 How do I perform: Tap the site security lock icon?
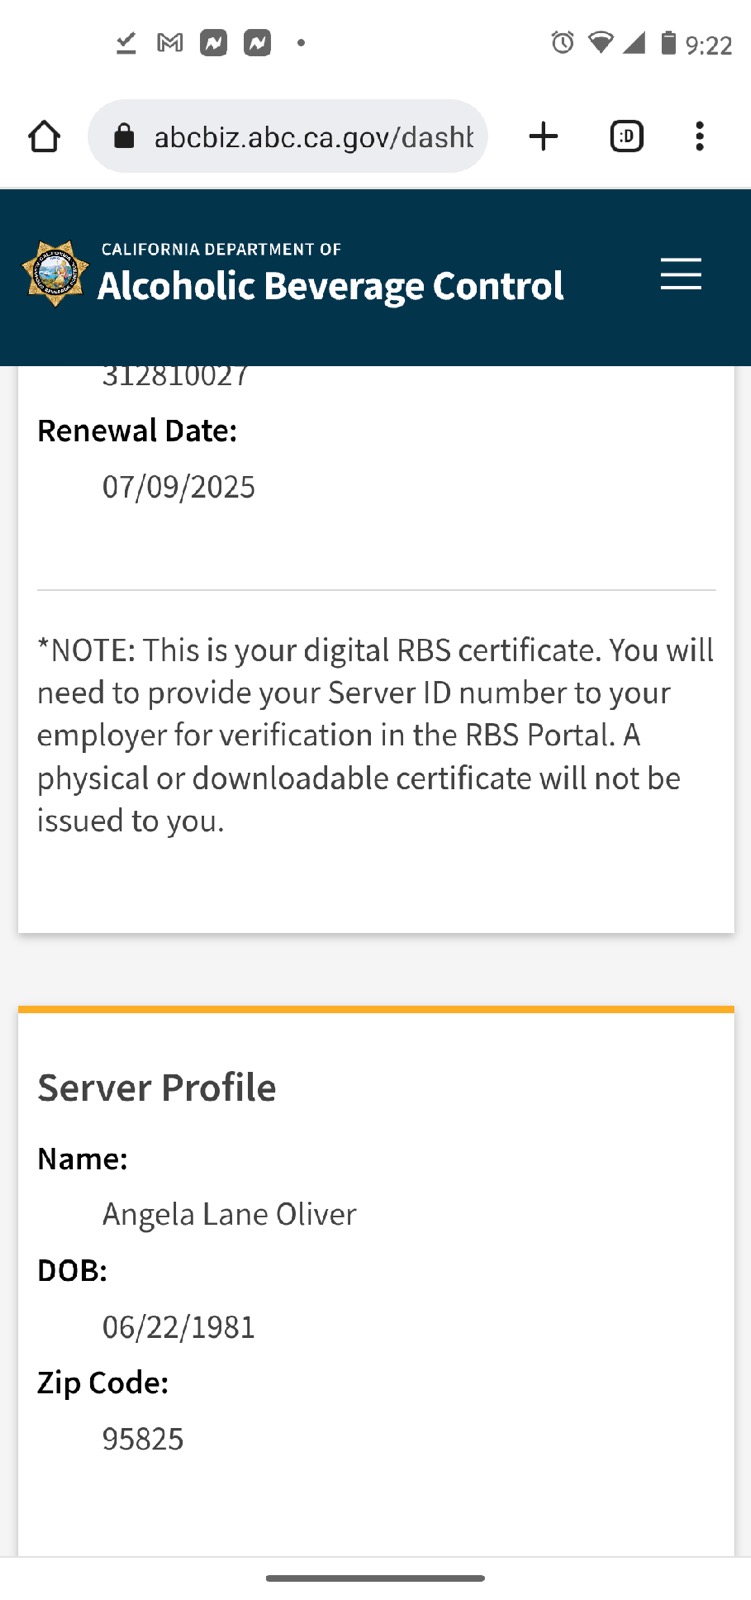(124, 136)
